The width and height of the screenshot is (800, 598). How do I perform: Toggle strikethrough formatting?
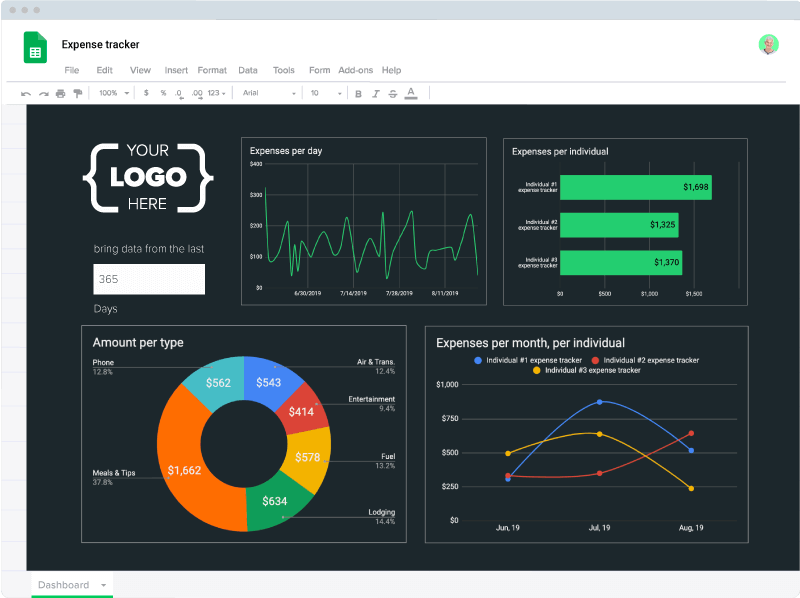(x=392, y=93)
